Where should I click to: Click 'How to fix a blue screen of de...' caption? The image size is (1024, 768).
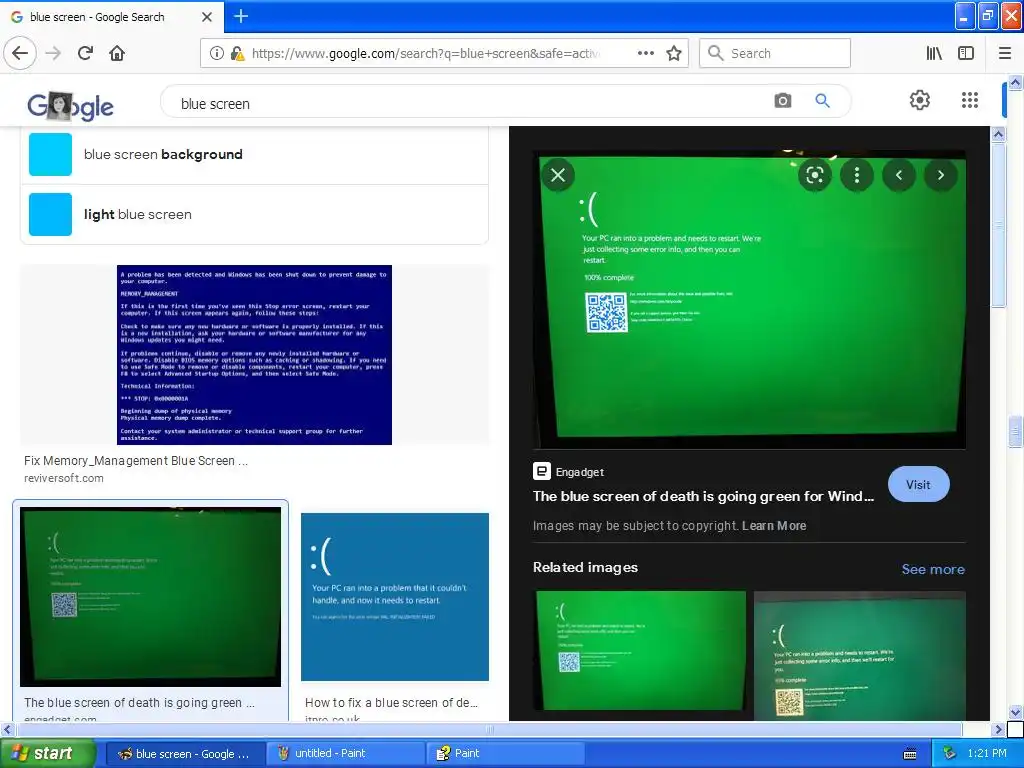391,703
